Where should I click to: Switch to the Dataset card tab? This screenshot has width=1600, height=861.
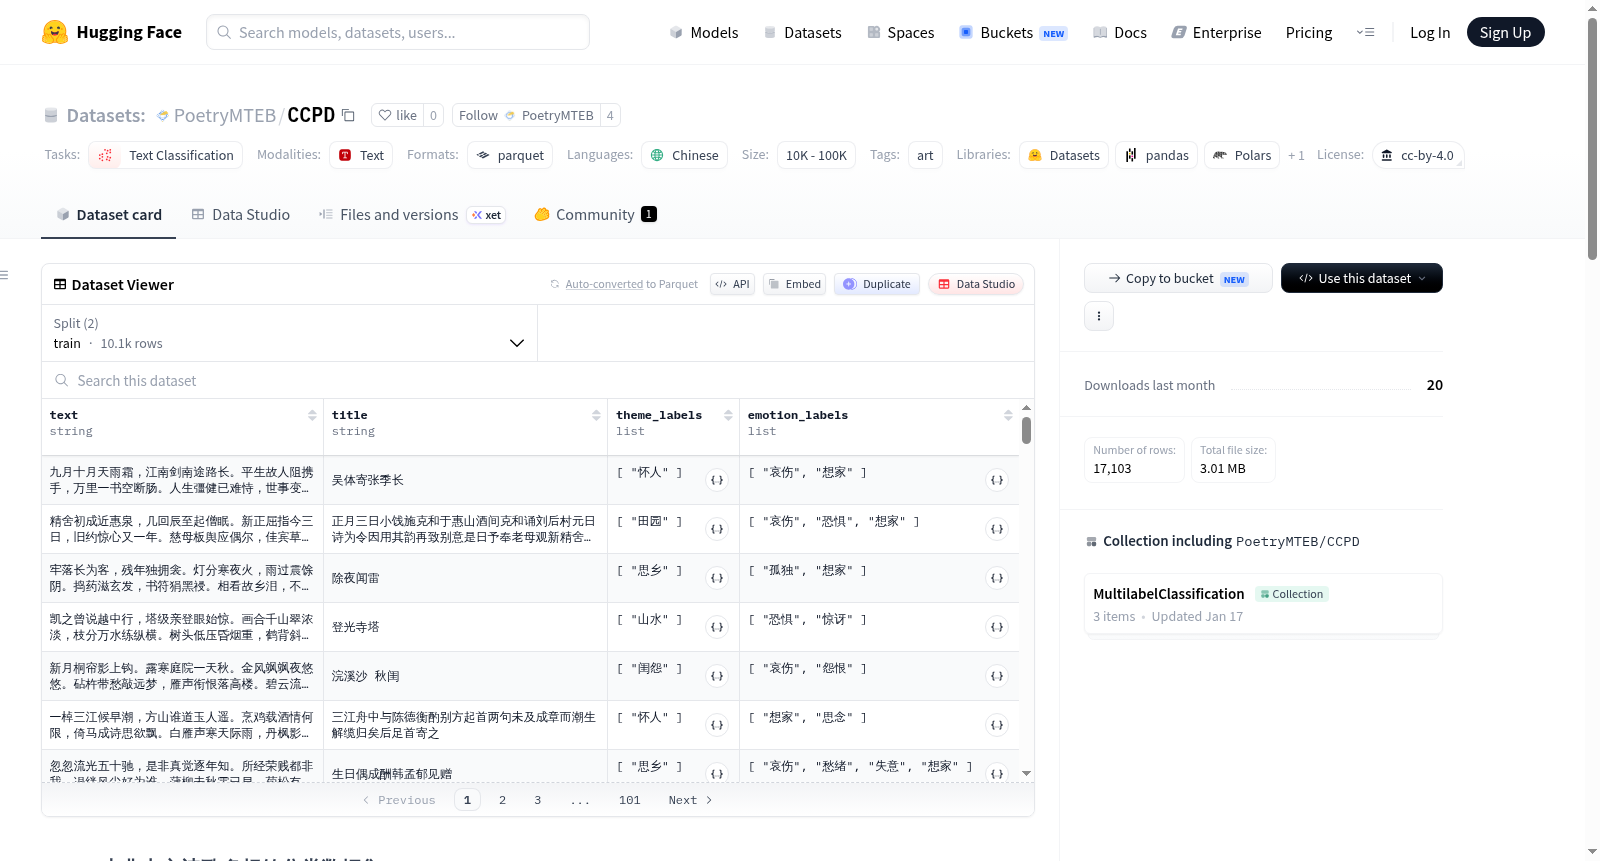(x=108, y=215)
